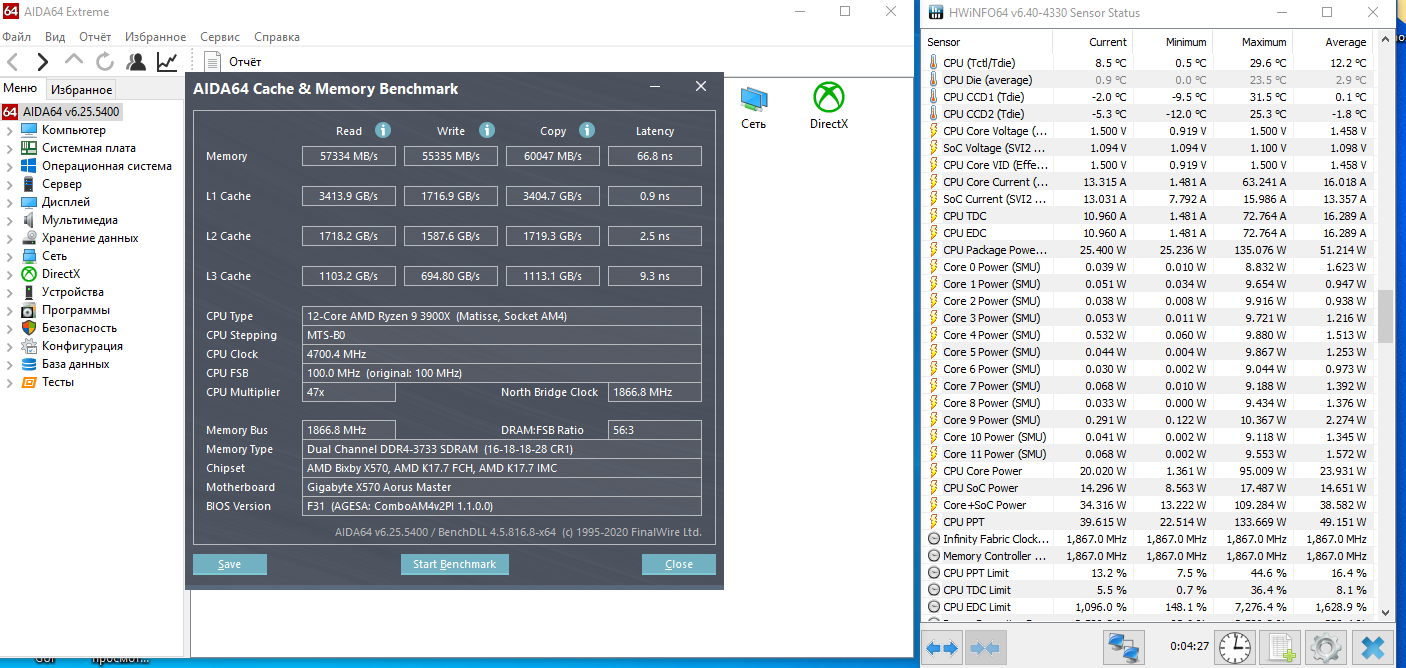
Task: Click the Тесты tree icon
Action: 28,382
